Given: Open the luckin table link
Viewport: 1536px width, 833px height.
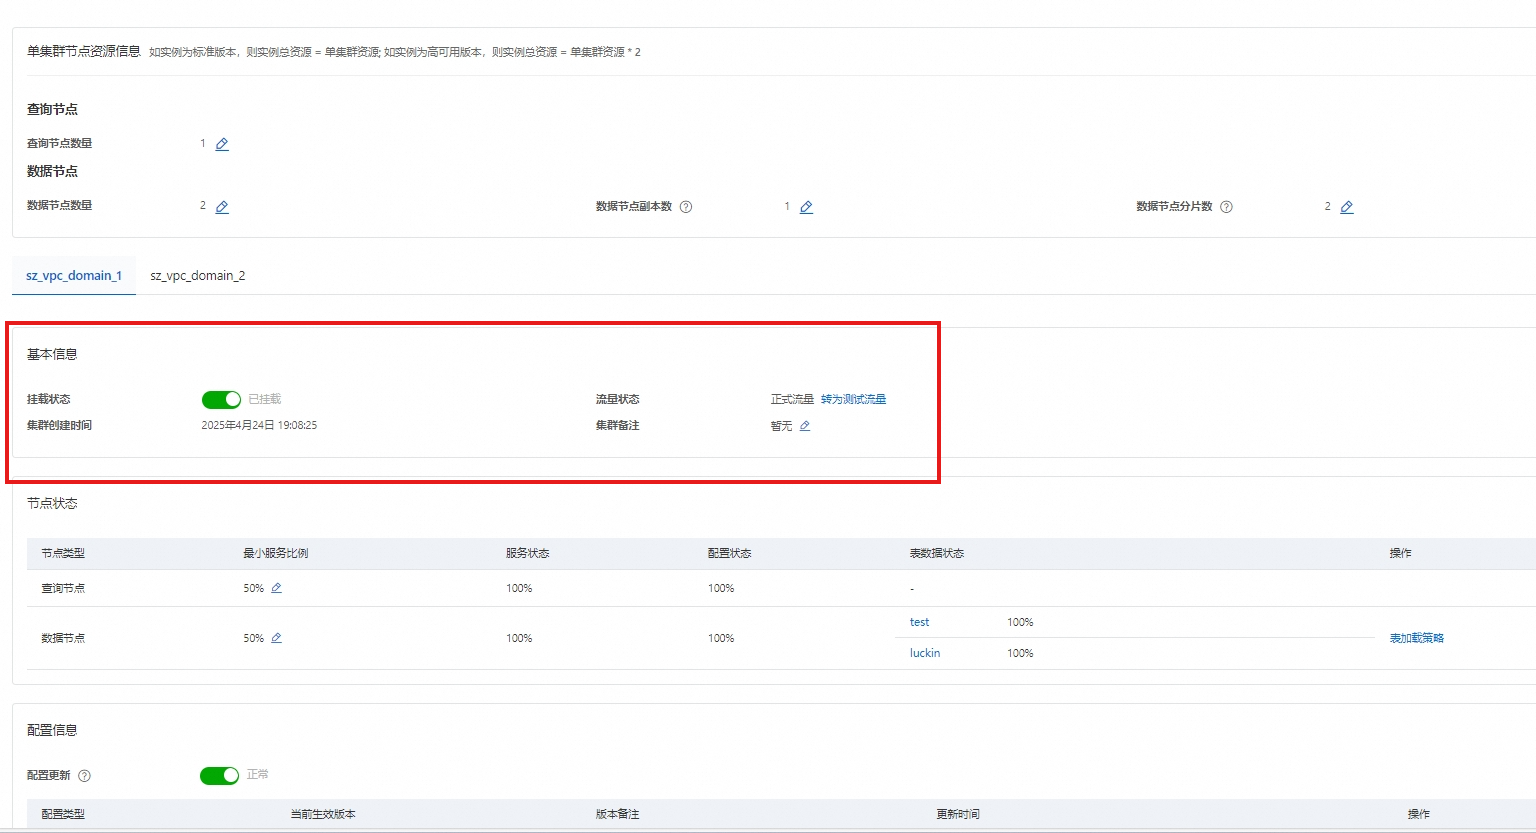Looking at the screenshot, I should click(x=925, y=653).
